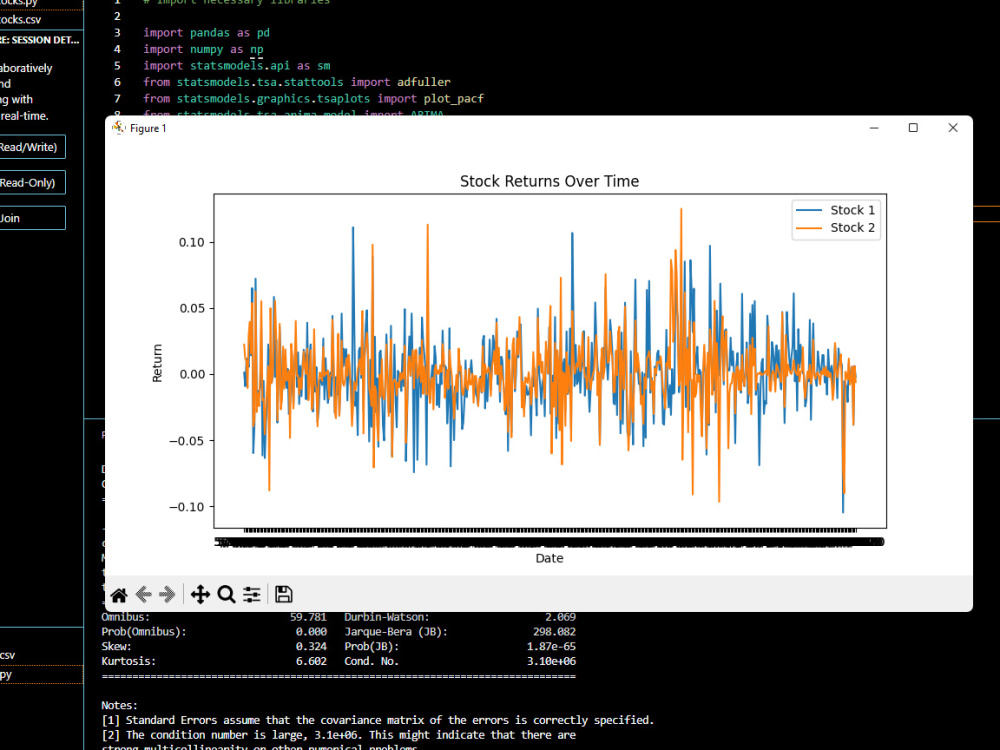
Task: Click the Cond. No. value 3.10e+06
Action: (551, 661)
